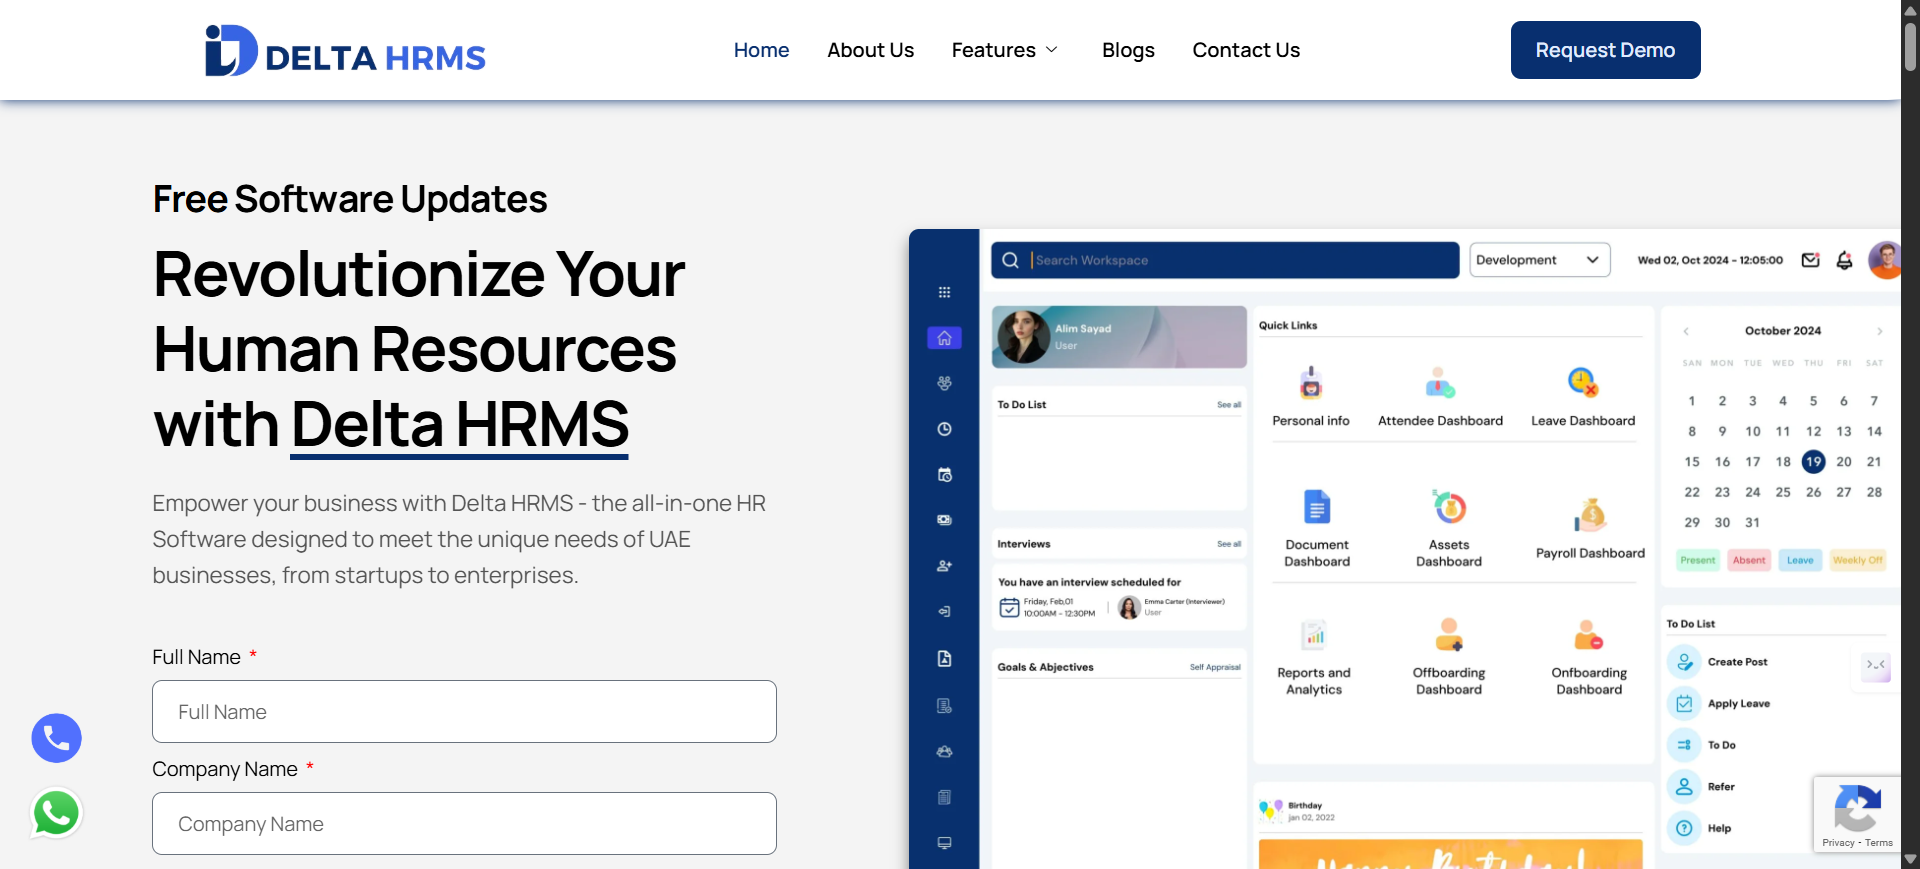Click the reCAPTCHA badge

1857,814
